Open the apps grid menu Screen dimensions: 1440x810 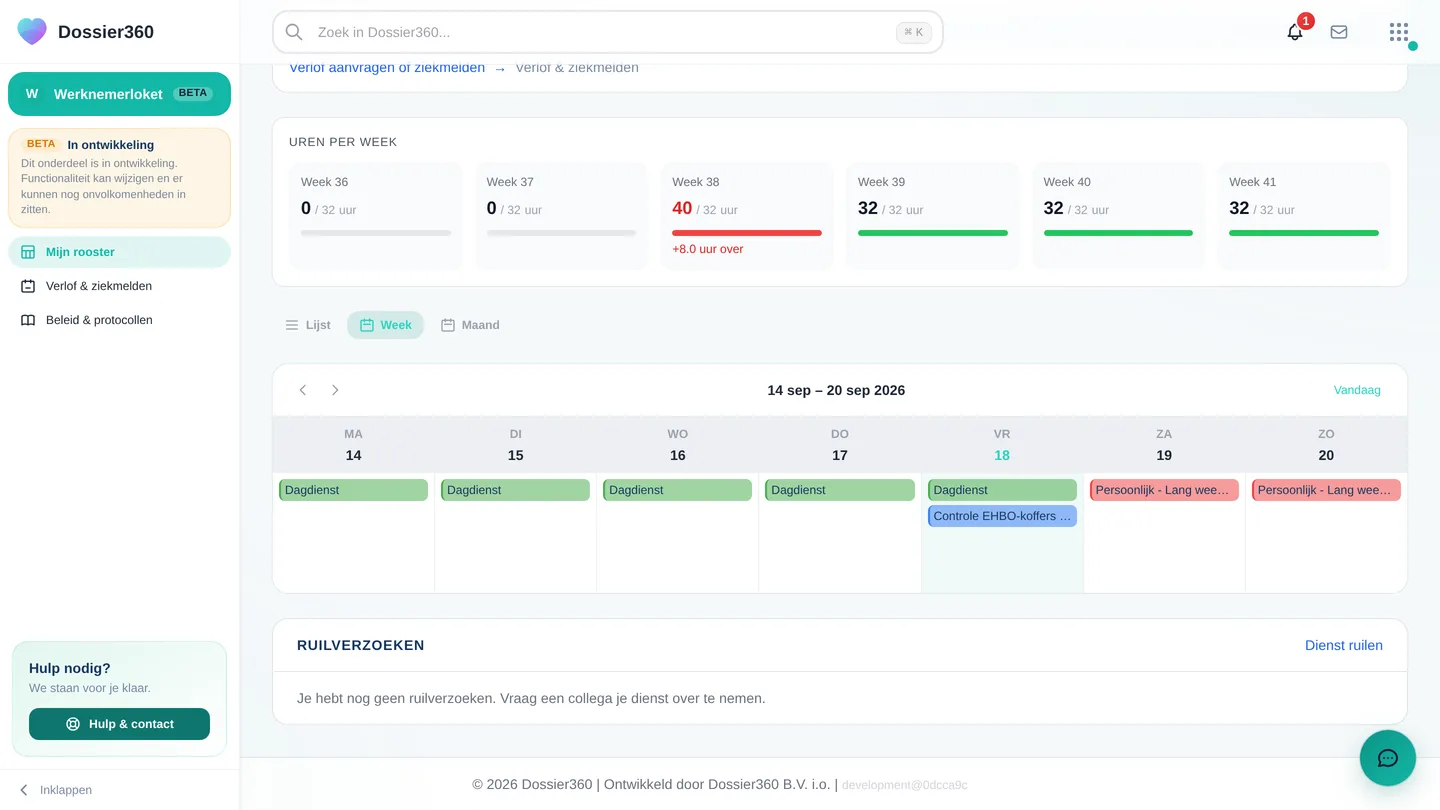tap(1399, 32)
